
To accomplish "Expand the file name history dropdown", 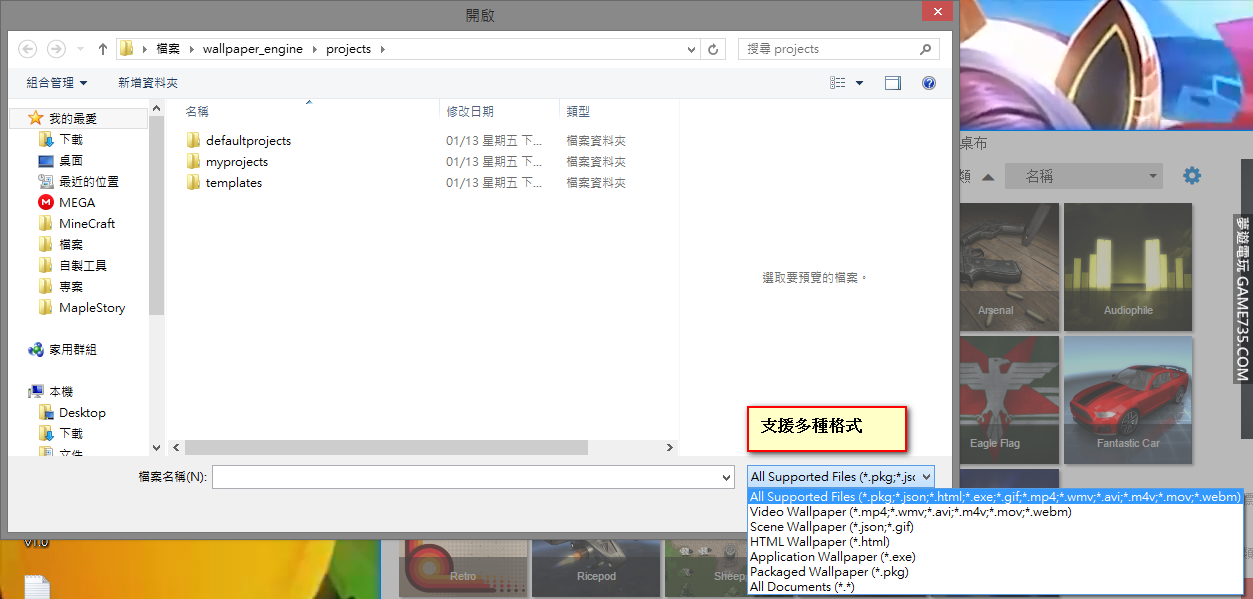I will coord(727,478).
